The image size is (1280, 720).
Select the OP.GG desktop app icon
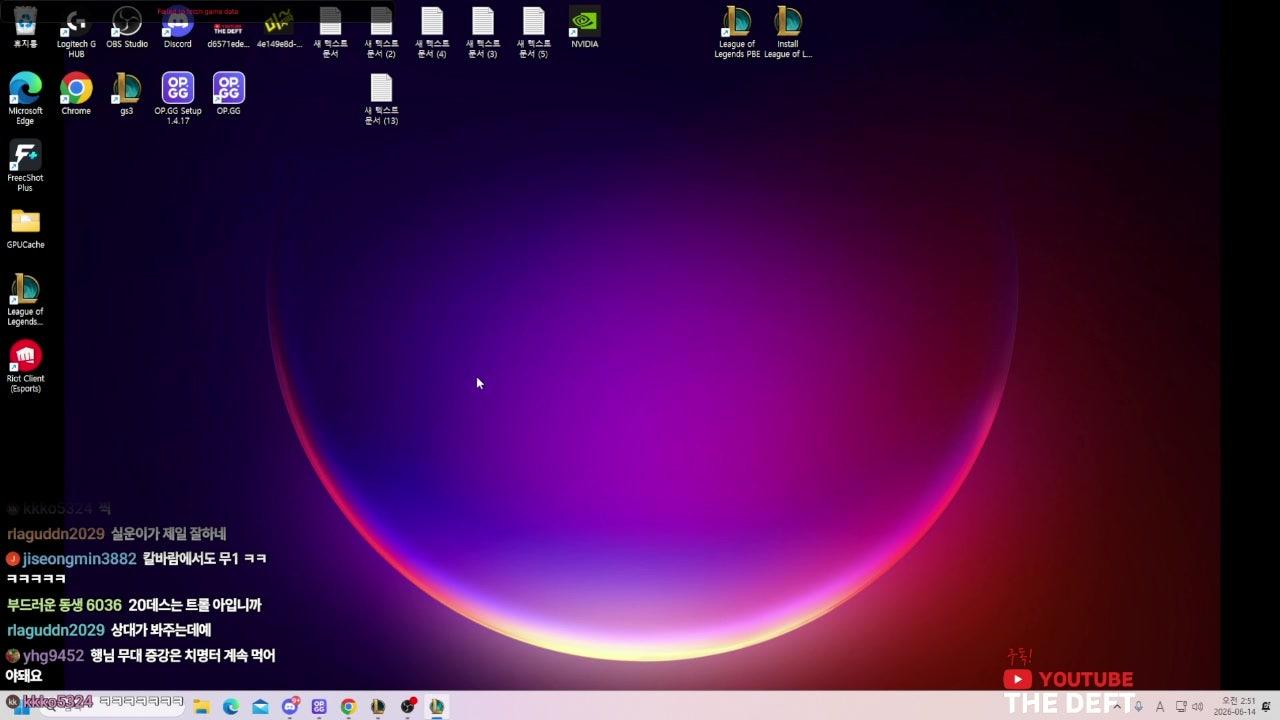228,94
